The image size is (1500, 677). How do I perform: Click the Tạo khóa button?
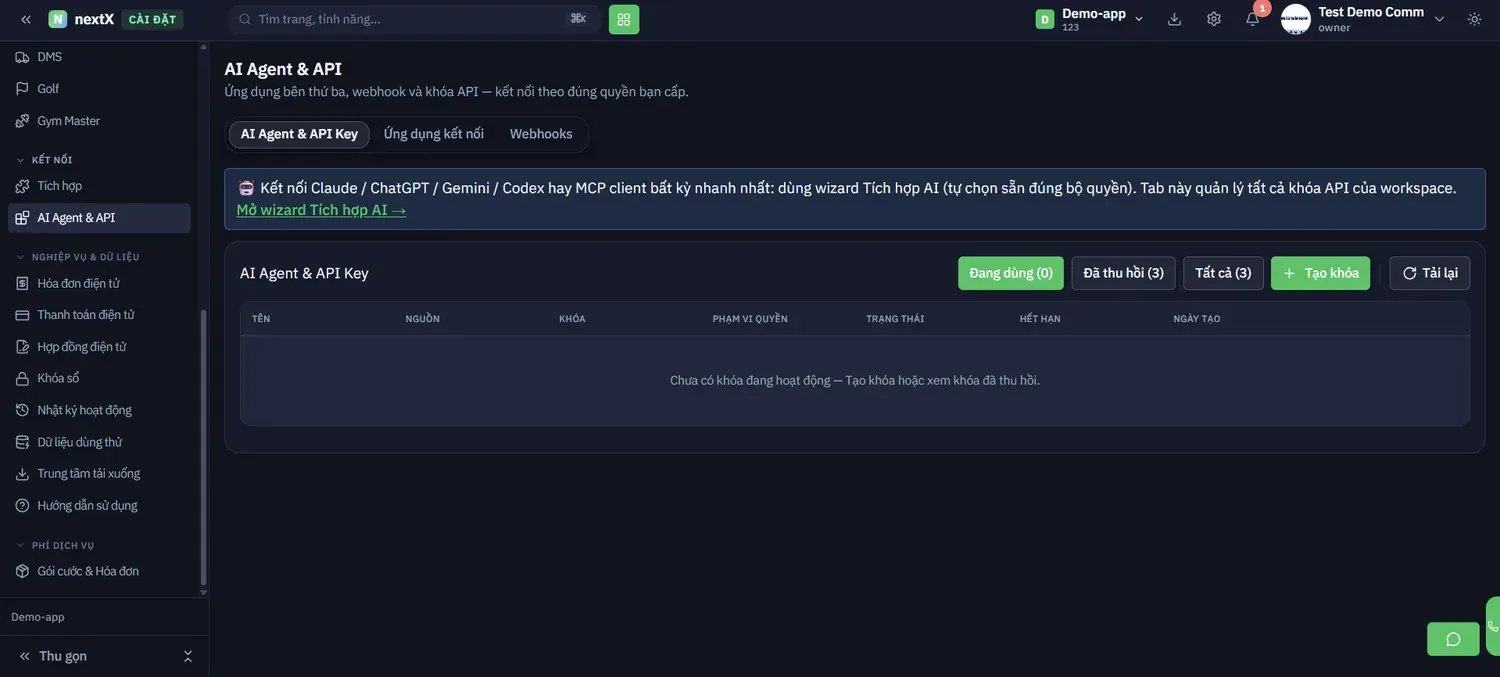point(1320,273)
